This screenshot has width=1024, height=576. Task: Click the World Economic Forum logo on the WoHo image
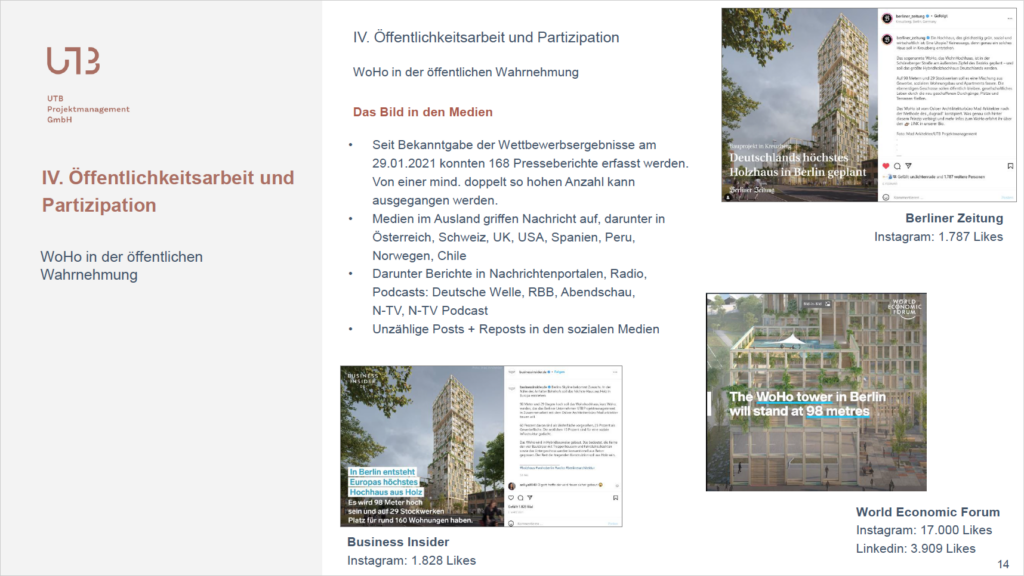(904, 308)
